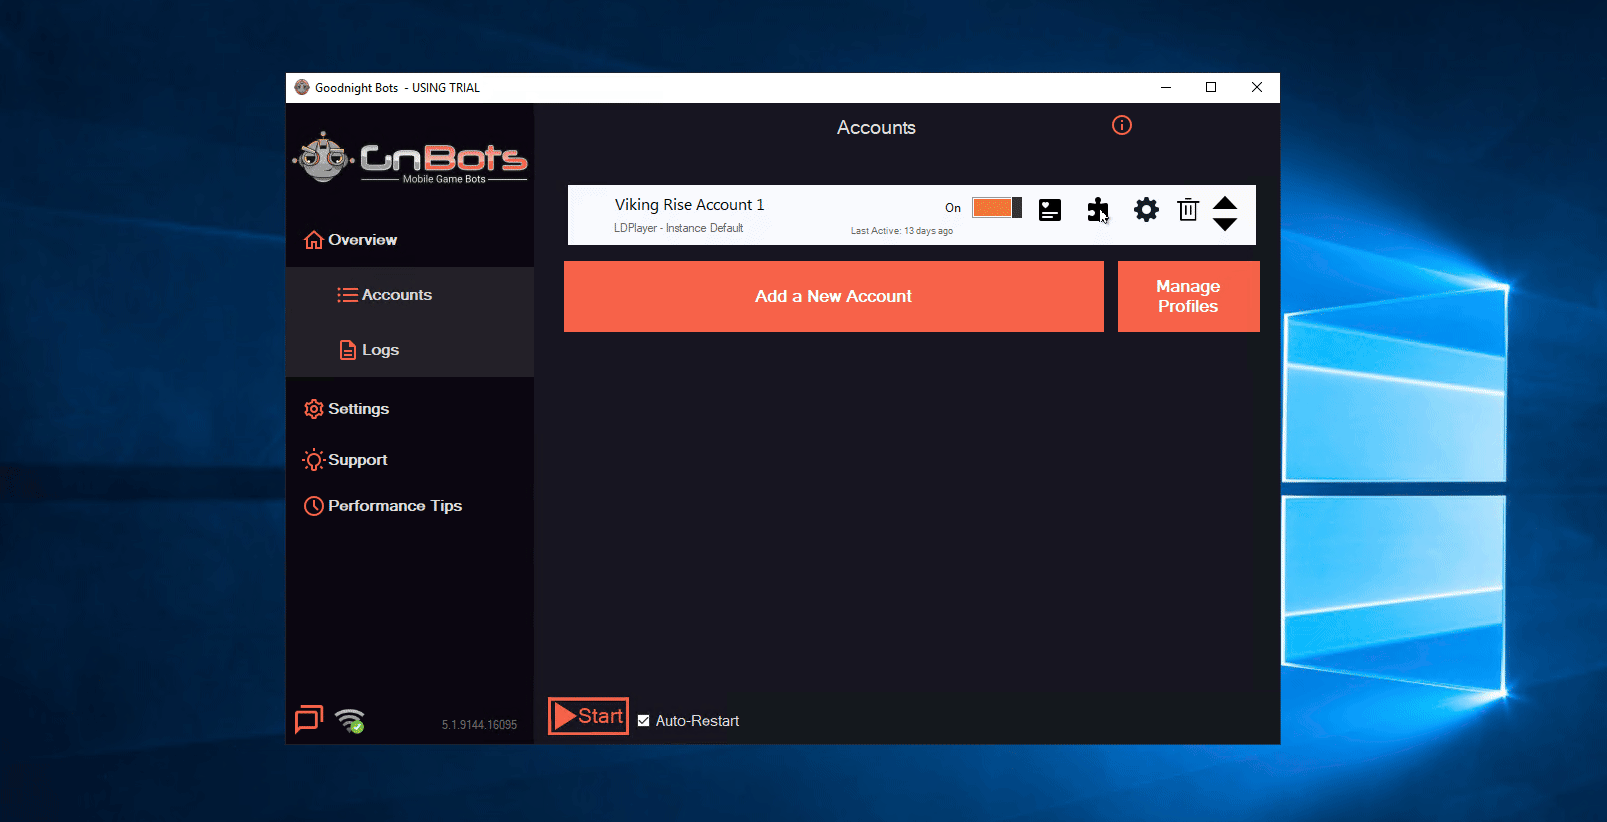Open the puzzle-piece plugins icon
Viewport: 1607px width, 822px height.
pyautogui.click(x=1098, y=209)
